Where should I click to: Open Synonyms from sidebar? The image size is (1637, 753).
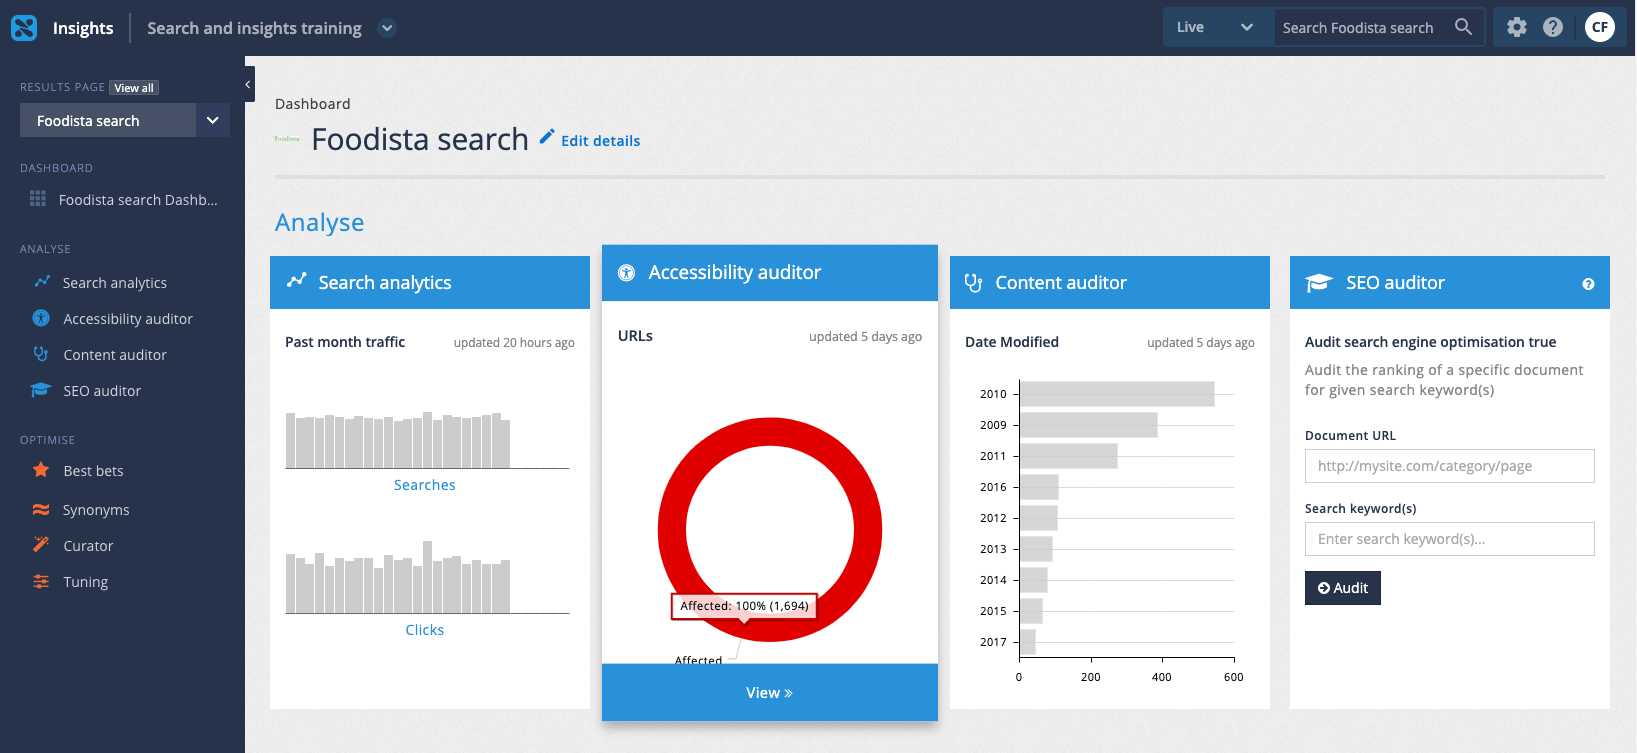click(96, 509)
